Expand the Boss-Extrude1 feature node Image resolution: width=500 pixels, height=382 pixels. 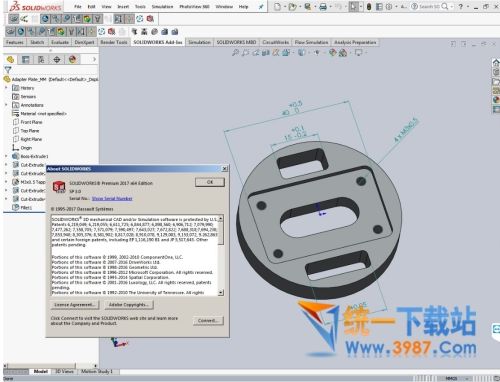6,156
